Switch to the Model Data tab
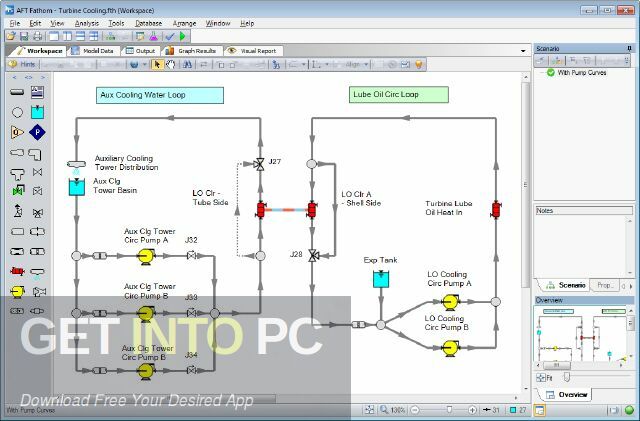The height and width of the screenshot is (421, 640). [x=93, y=51]
